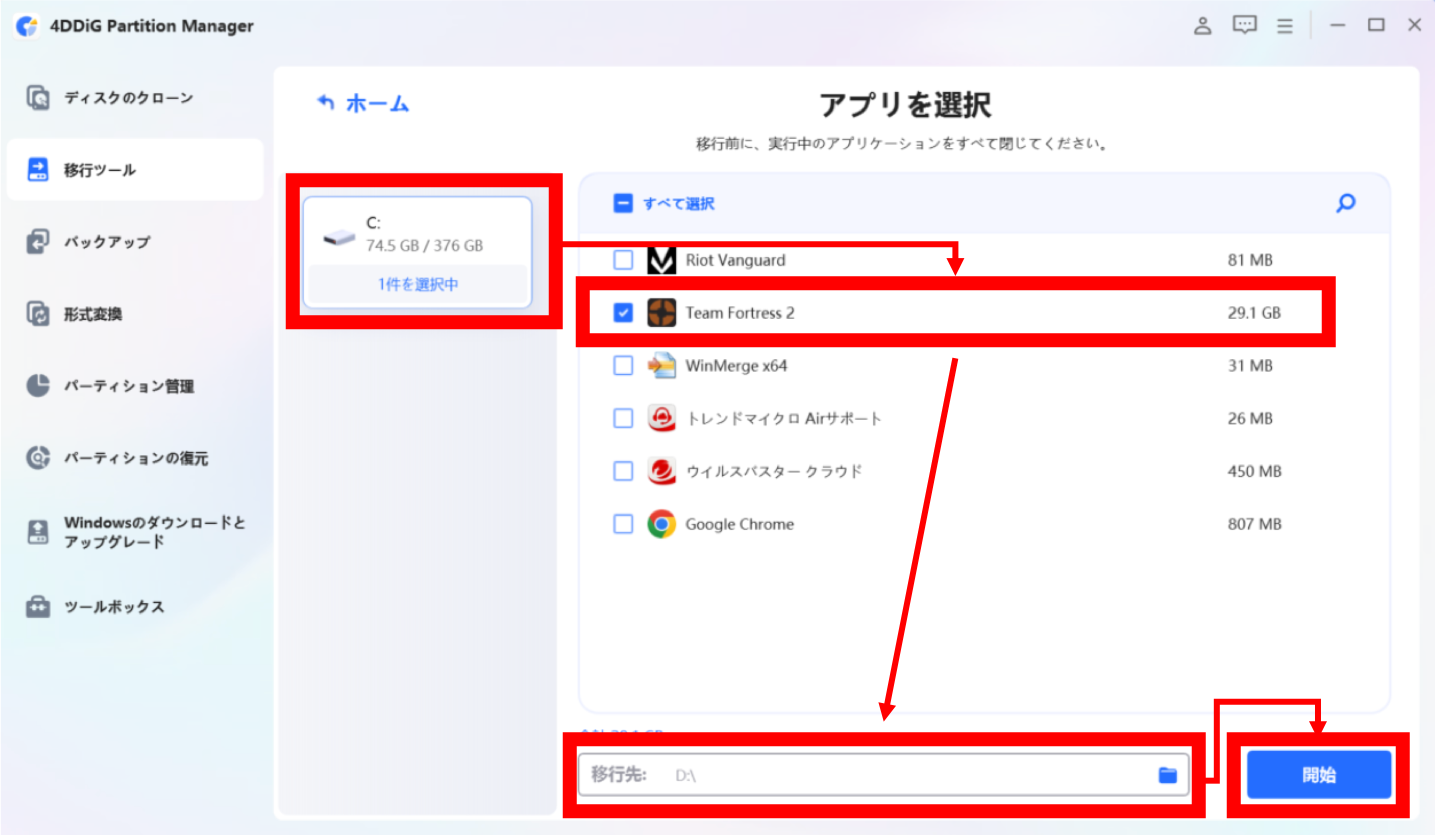This screenshot has width=1435, height=835.
Task: Open ディスクのクローン in the sidebar
Action: (135, 98)
